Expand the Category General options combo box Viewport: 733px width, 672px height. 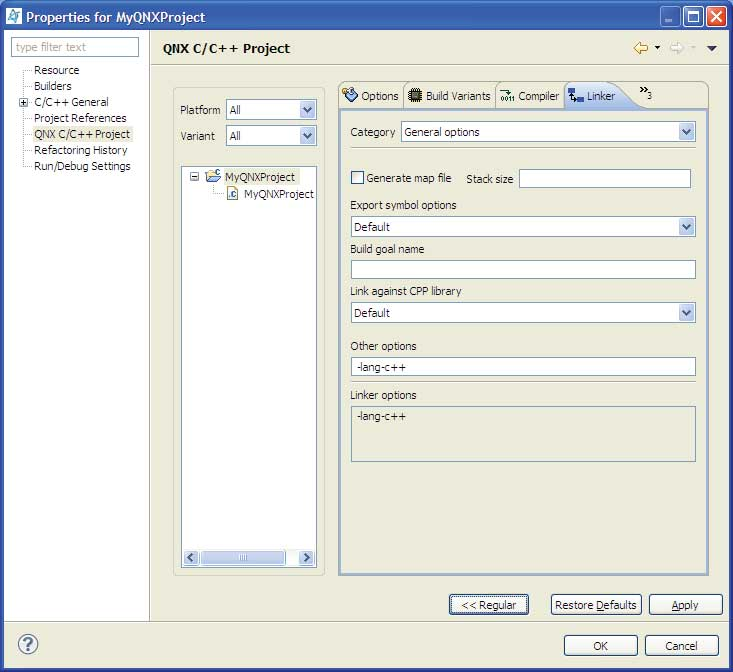pyautogui.click(x=686, y=132)
